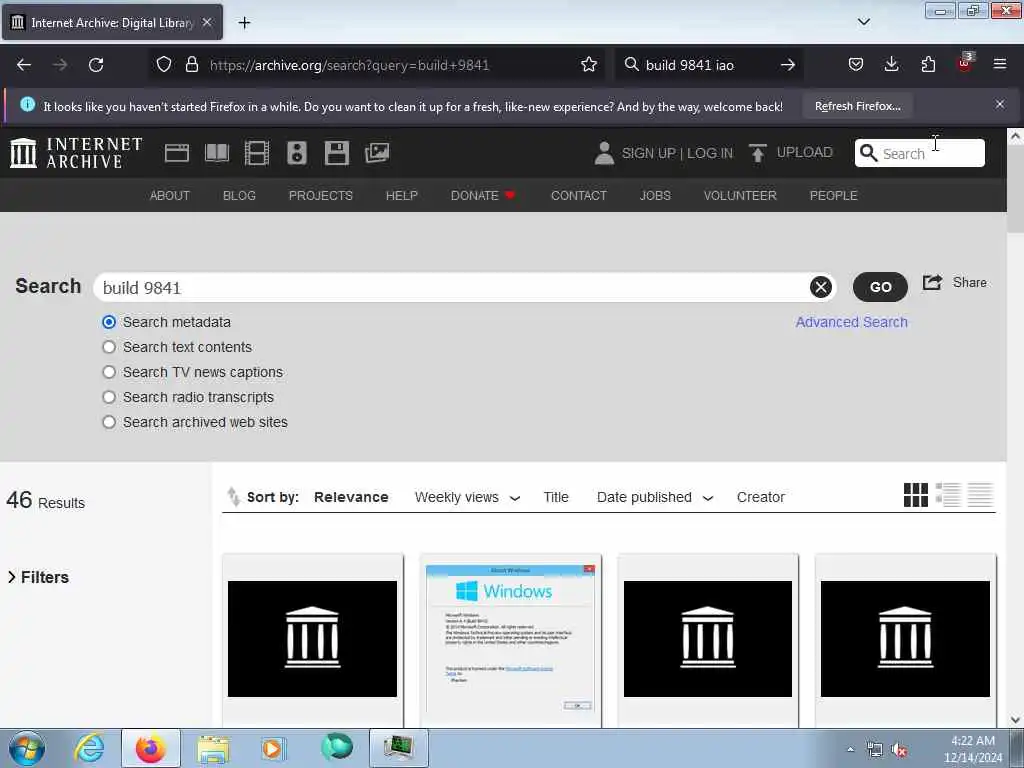Switch to compact list view
Viewport: 1024px width, 768px height.
[x=980, y=495]
